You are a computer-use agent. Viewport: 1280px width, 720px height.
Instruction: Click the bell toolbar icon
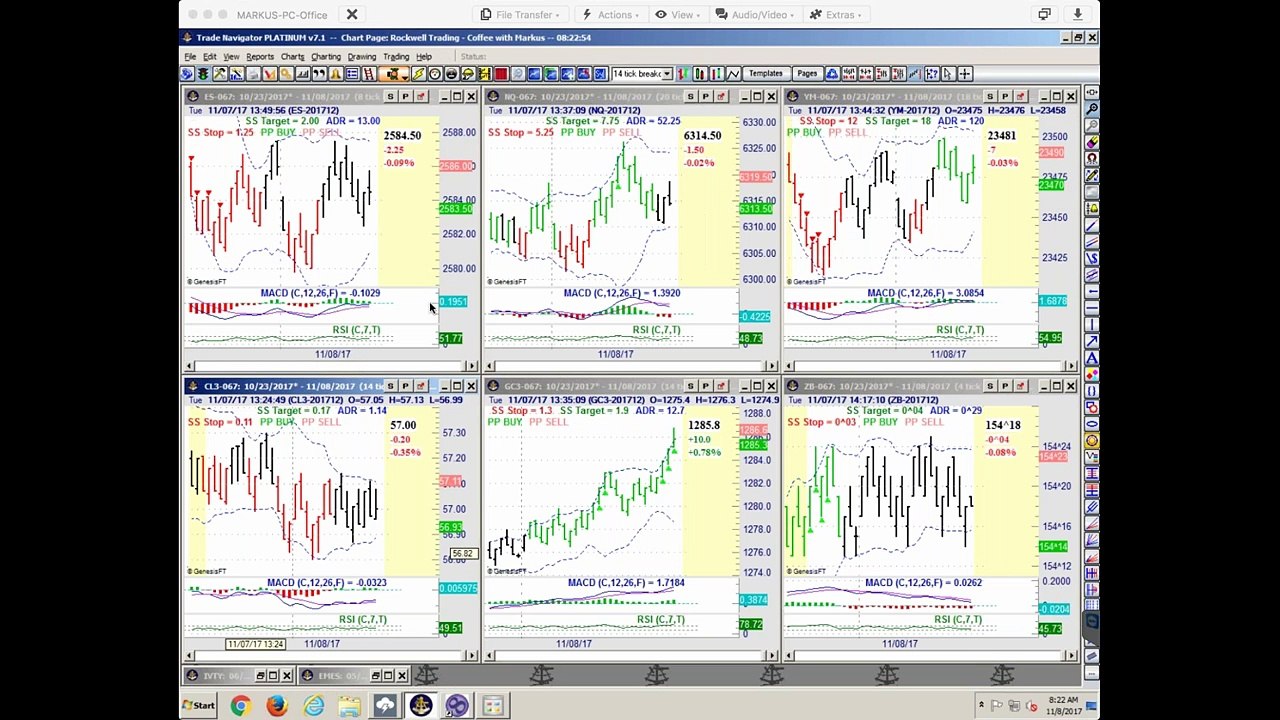(x=336, y=73)
